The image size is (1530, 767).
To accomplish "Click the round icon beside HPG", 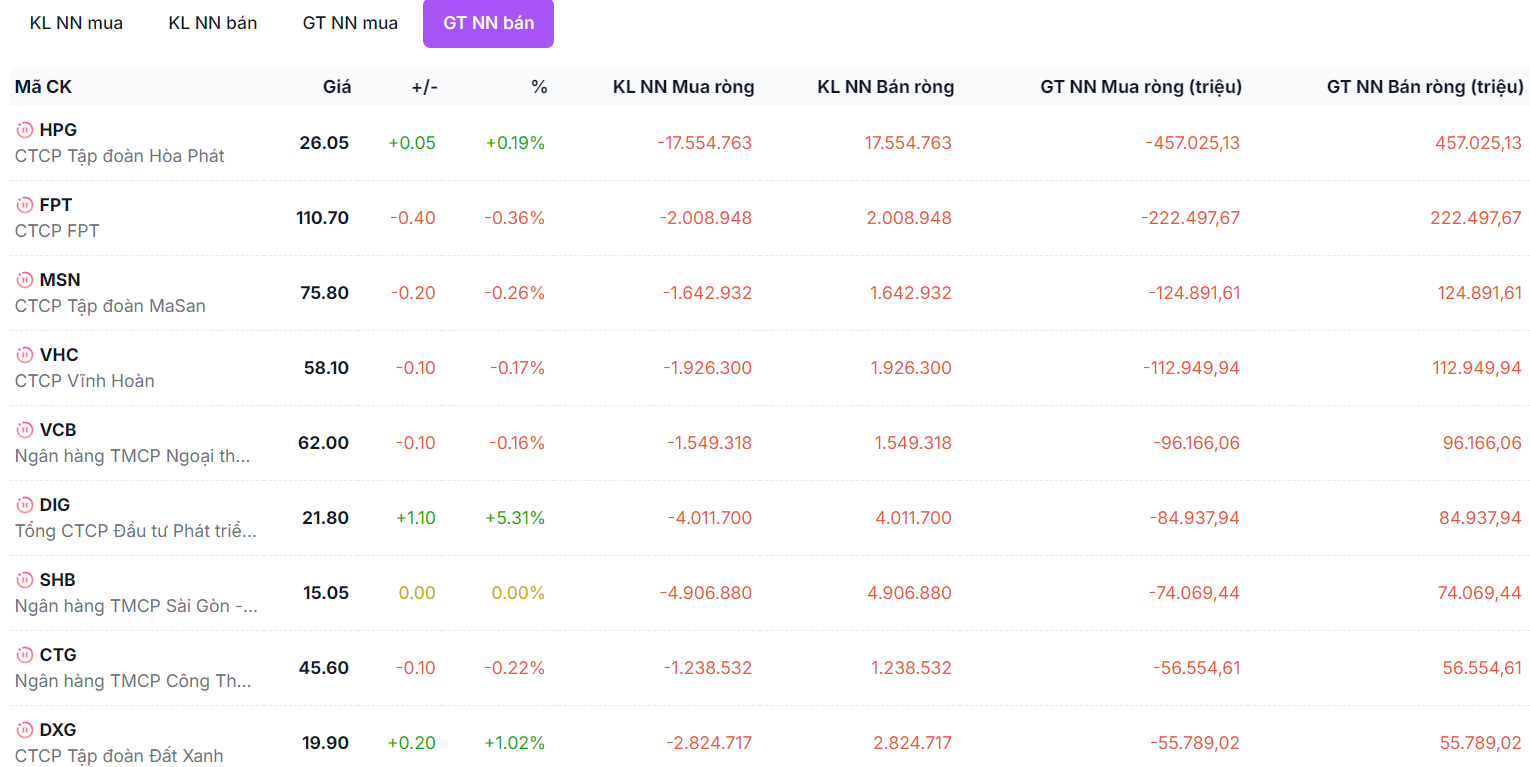I will click(24, 130).
